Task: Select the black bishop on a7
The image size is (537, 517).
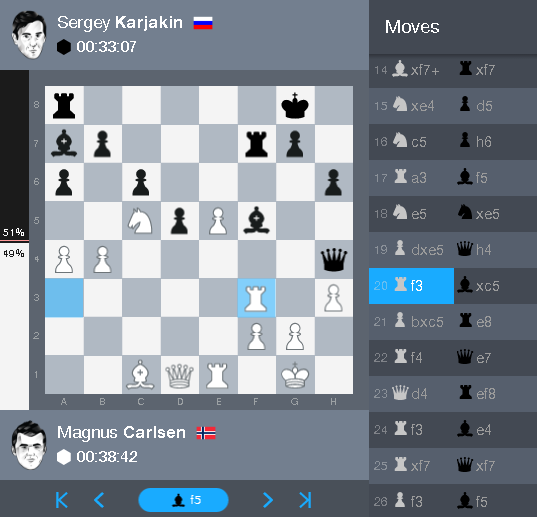Action: pos(64,144)
